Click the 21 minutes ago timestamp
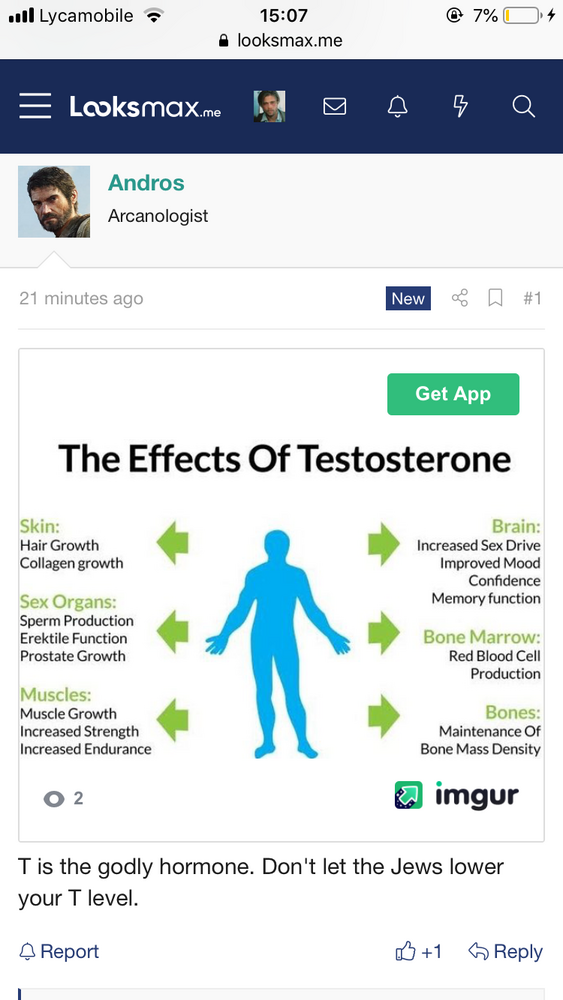563x1000 pixels. (x=81, y=298)
